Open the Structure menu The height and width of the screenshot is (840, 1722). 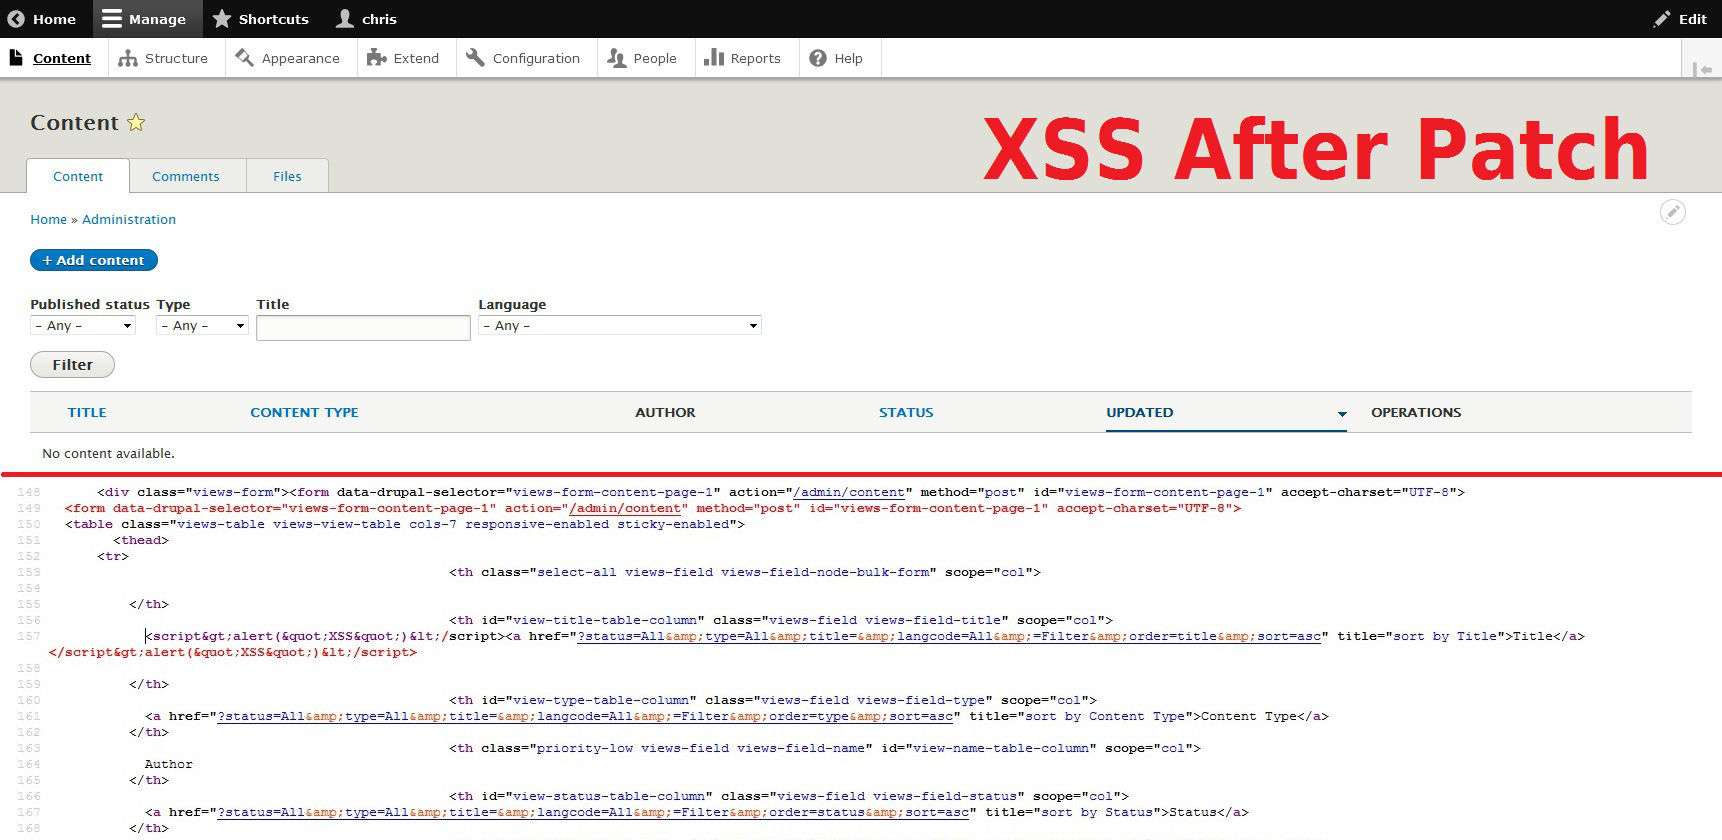coord(163,58)
